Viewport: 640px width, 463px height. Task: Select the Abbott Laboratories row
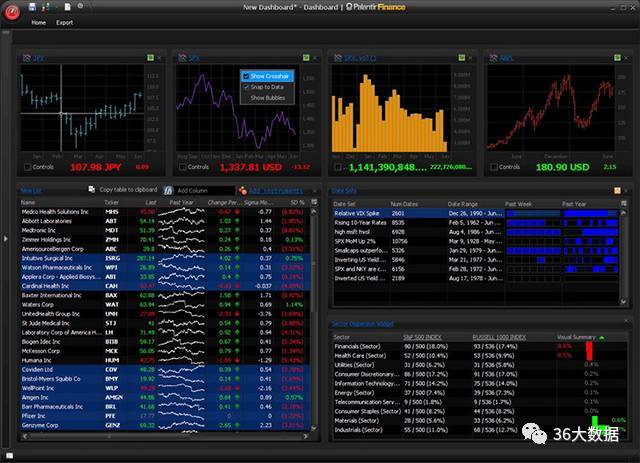tap(165, 221)
